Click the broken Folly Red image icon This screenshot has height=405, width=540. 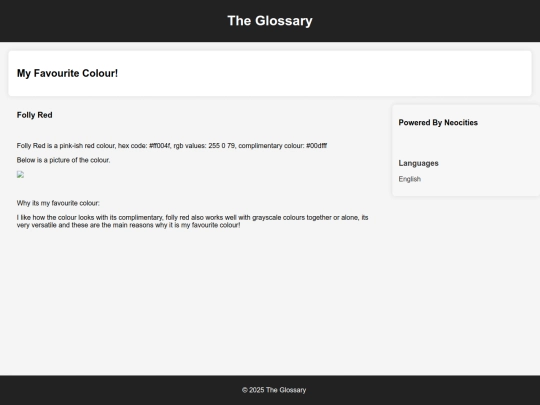click(20, 175)
